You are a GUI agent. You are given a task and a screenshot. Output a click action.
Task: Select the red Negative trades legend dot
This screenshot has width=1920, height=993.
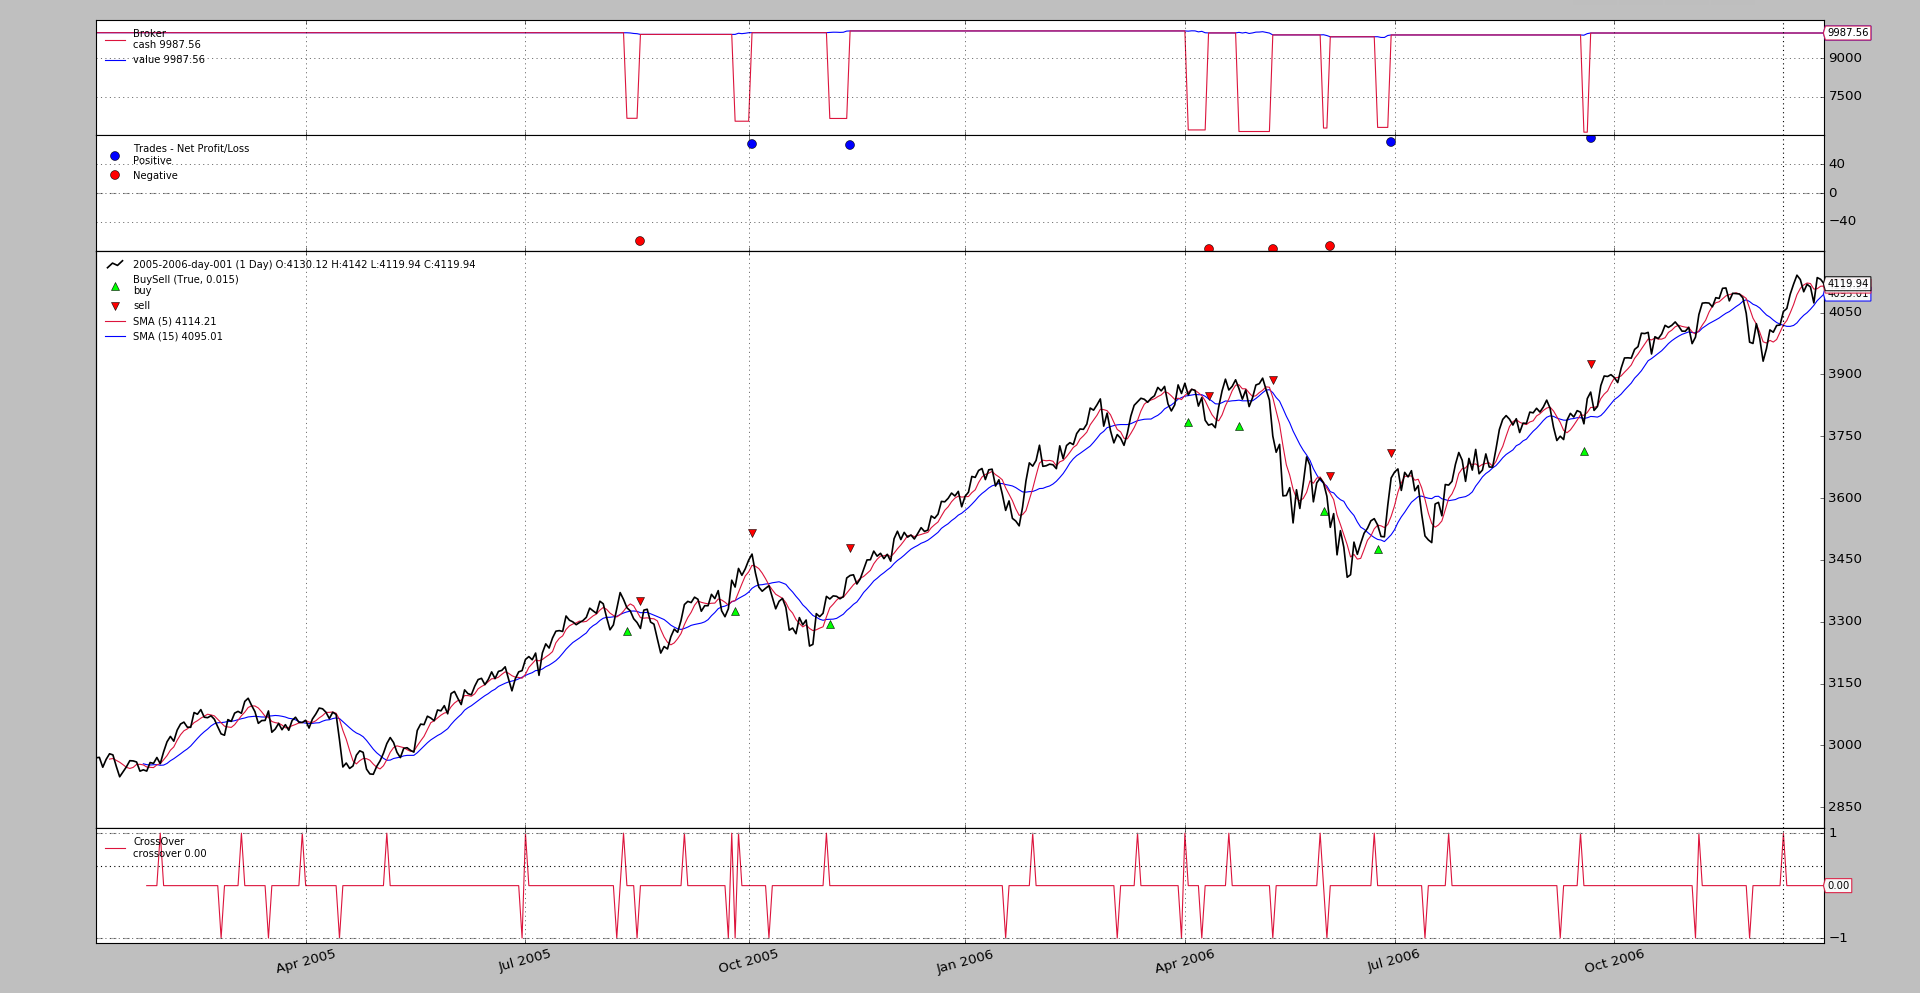point(115,175)
